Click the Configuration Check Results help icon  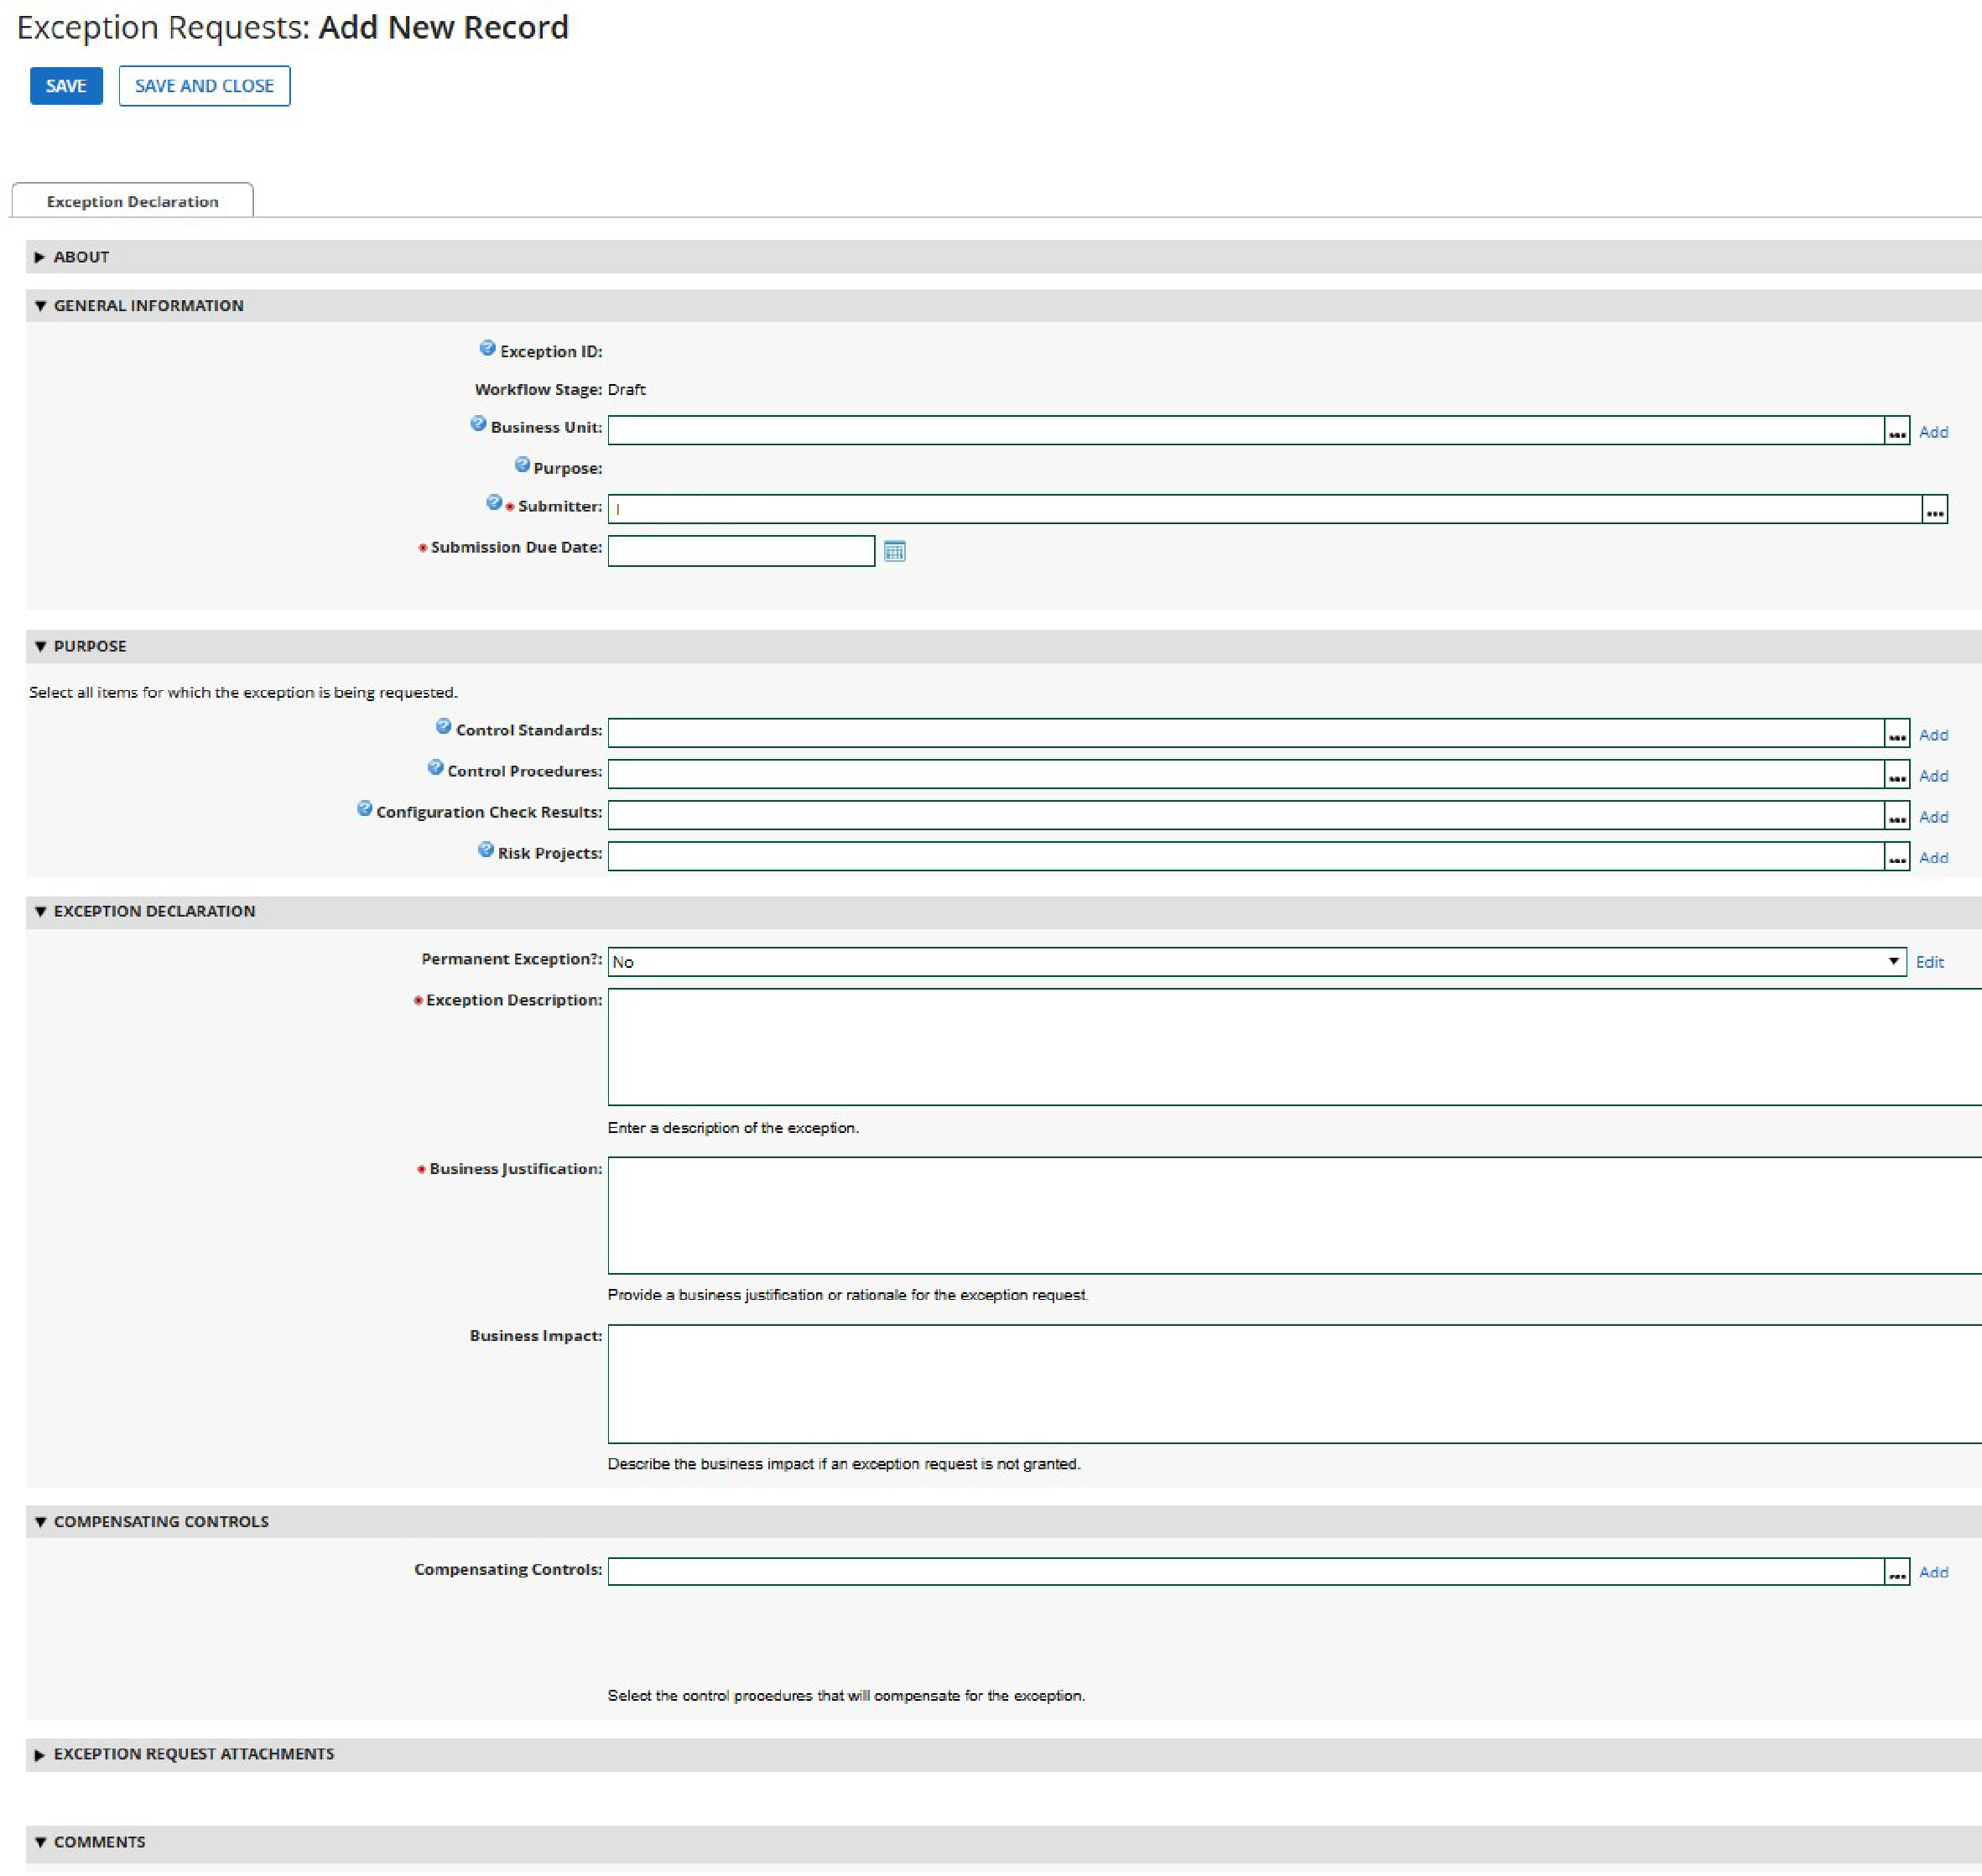pyautogui.click(x=364, y=809)
